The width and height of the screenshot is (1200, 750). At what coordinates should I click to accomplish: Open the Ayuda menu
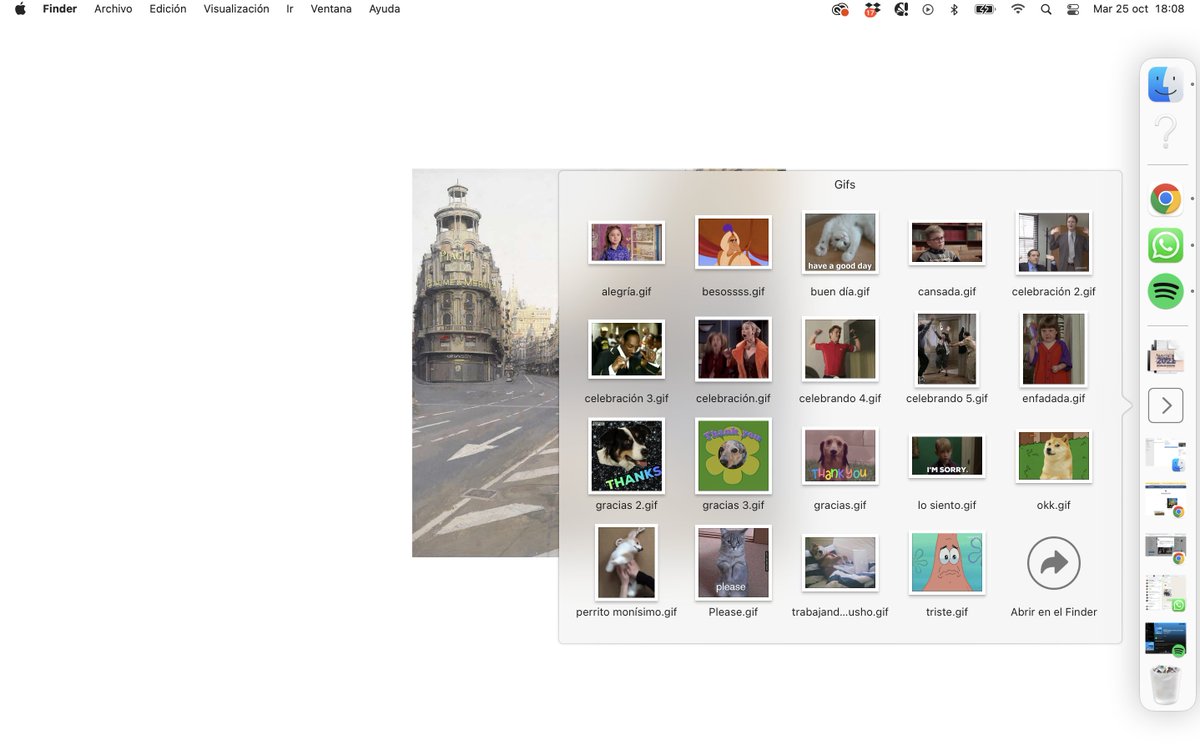pyautogui.click(x=384, y=9)
